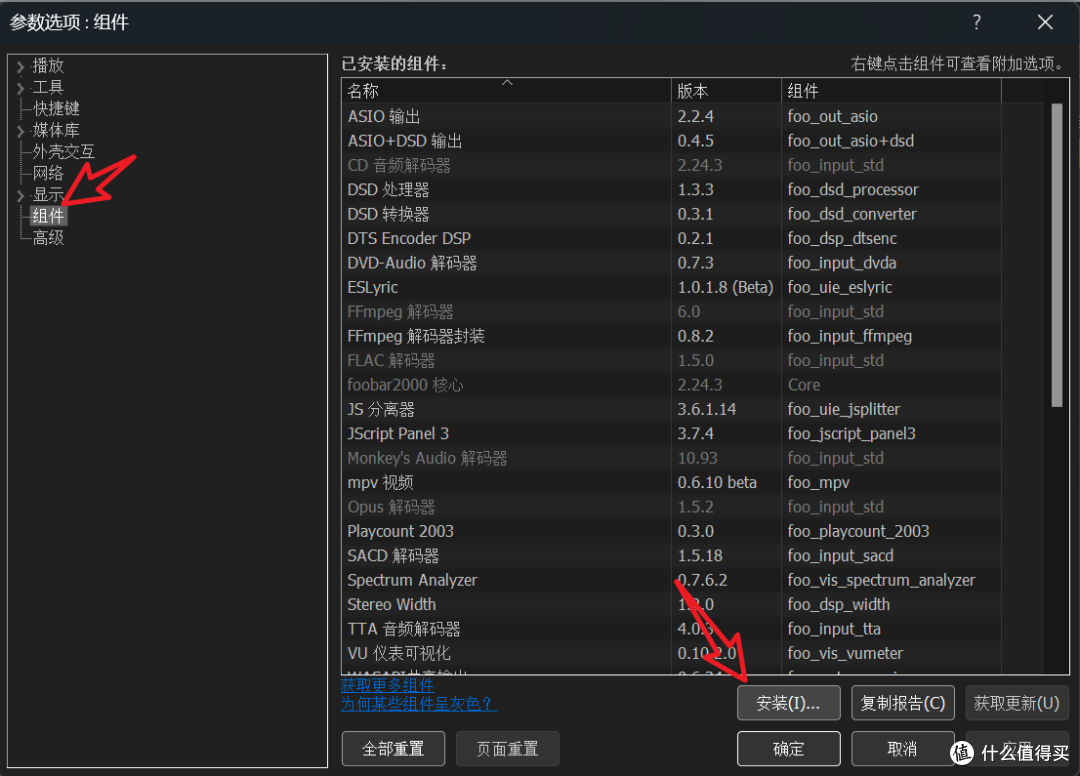Select 外壳交互 in the preferences tree

[x=63, y=151]
